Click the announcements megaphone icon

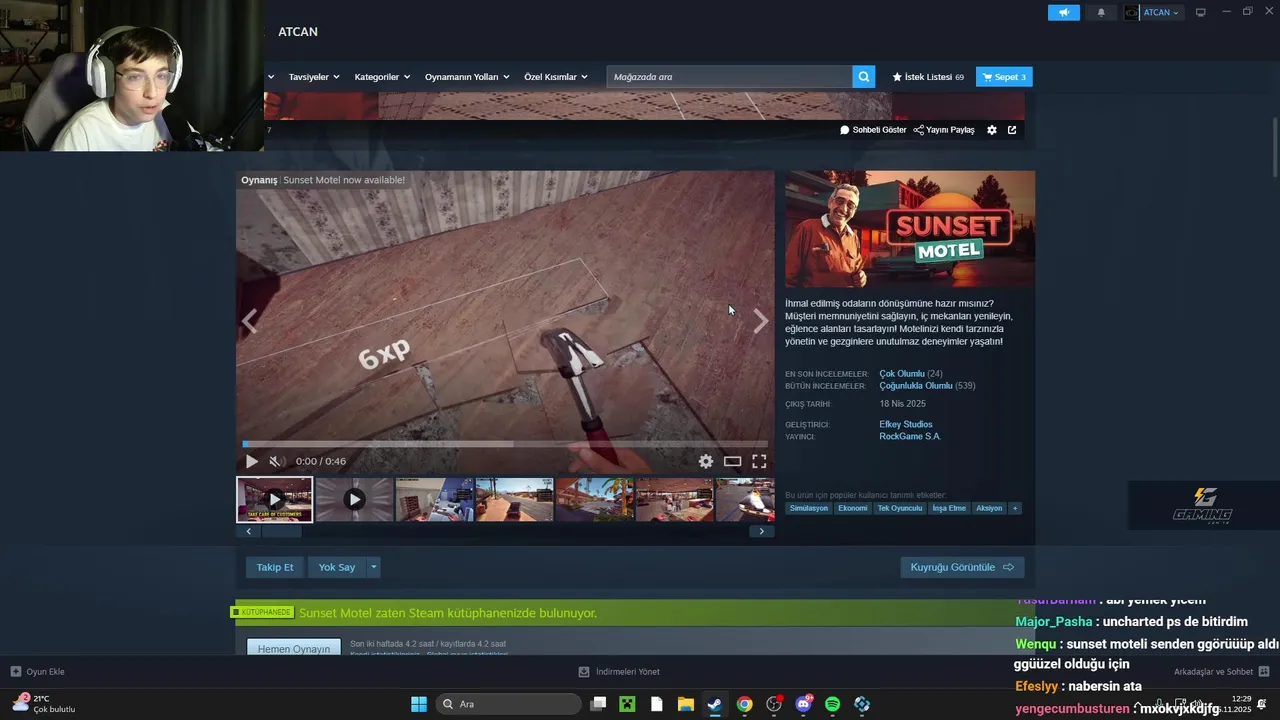pyautogui.click(x=1063, y=12)
